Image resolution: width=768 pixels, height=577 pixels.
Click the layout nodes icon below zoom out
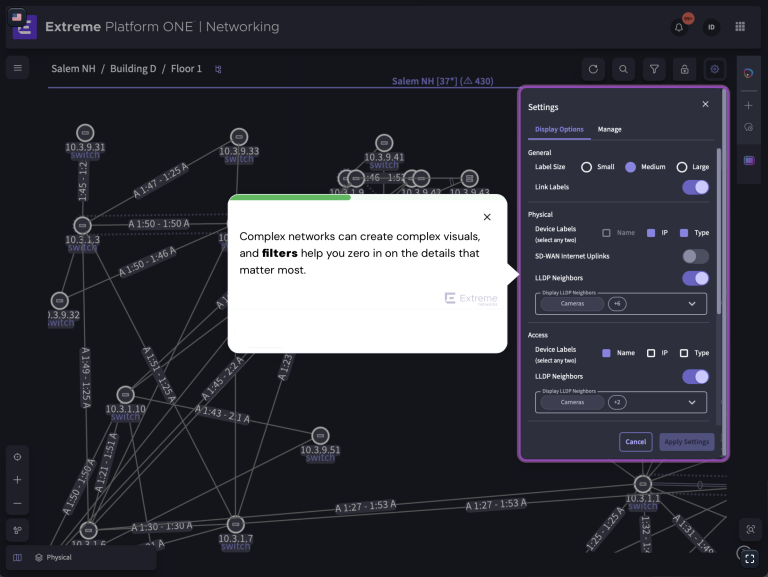click(x=17, y=530)
